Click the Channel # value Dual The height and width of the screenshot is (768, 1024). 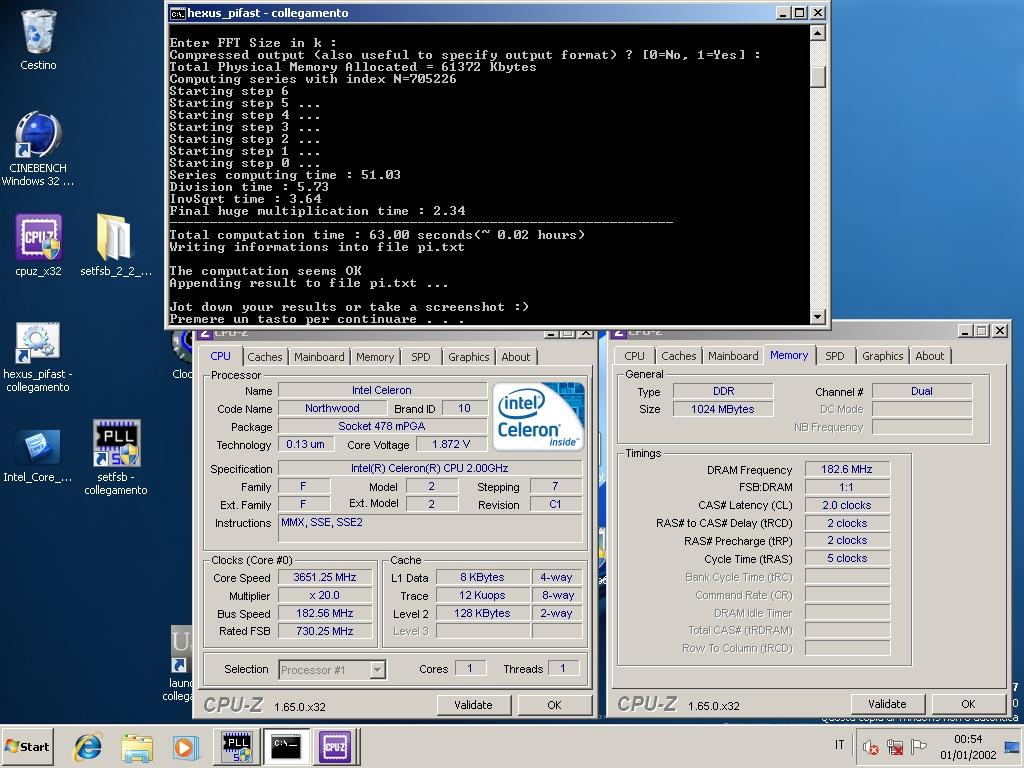pos(922,391)
